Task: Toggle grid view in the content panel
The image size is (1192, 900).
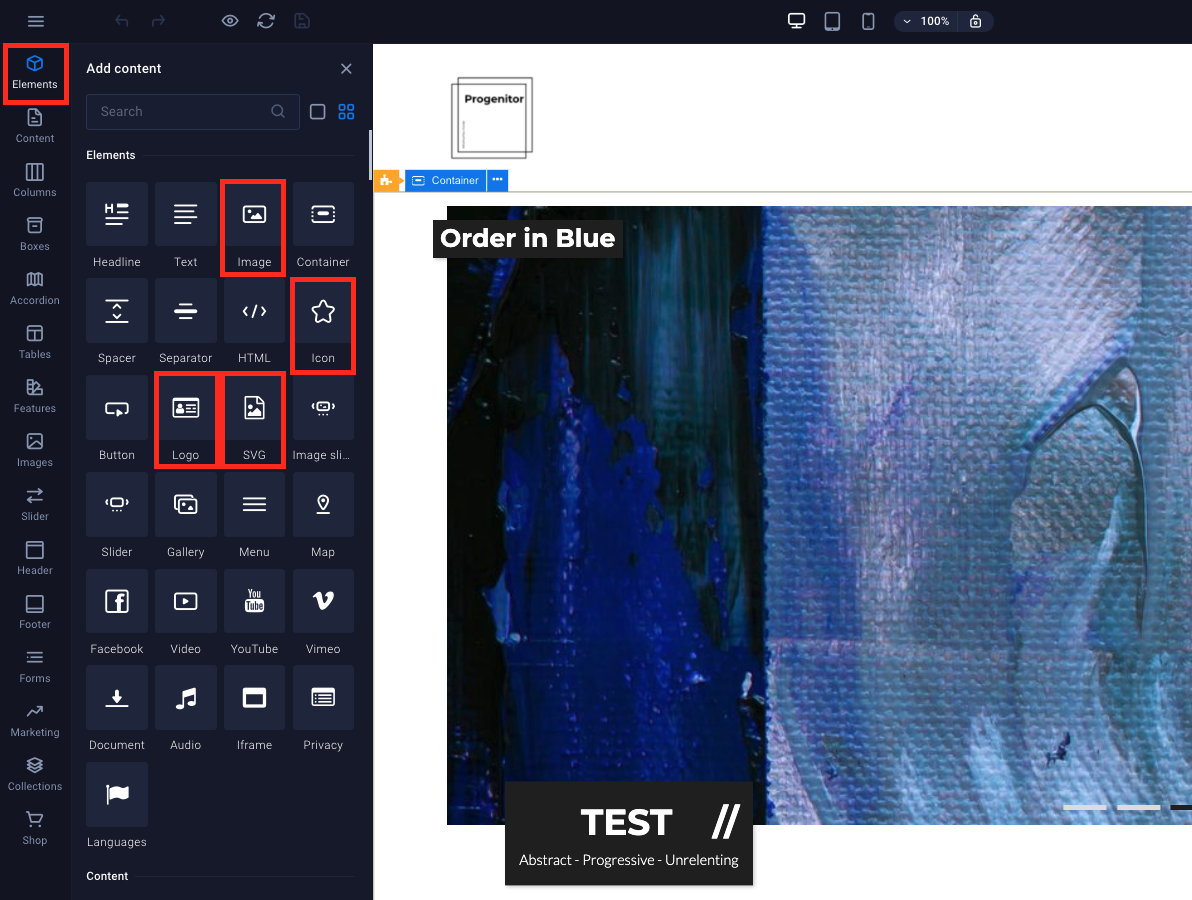Action: coord(346,111)
